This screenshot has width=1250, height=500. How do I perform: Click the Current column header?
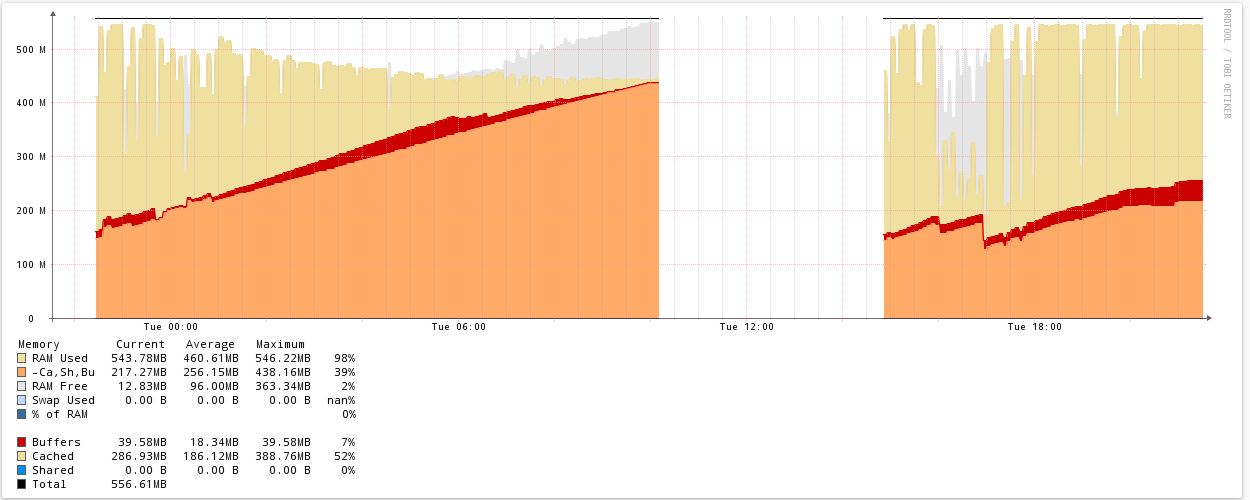click(141, 344)
